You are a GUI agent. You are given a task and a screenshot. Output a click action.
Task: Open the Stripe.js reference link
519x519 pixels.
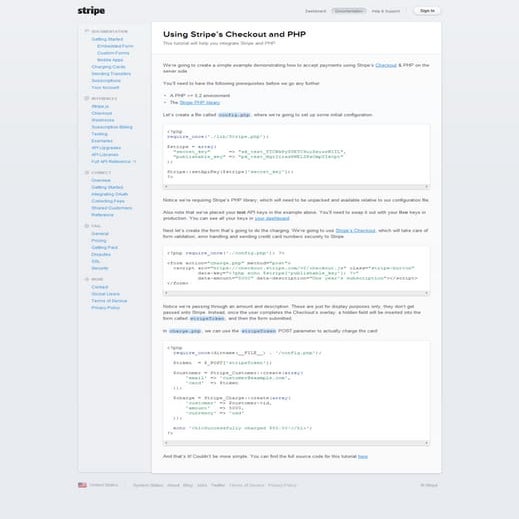pos(100,106)
